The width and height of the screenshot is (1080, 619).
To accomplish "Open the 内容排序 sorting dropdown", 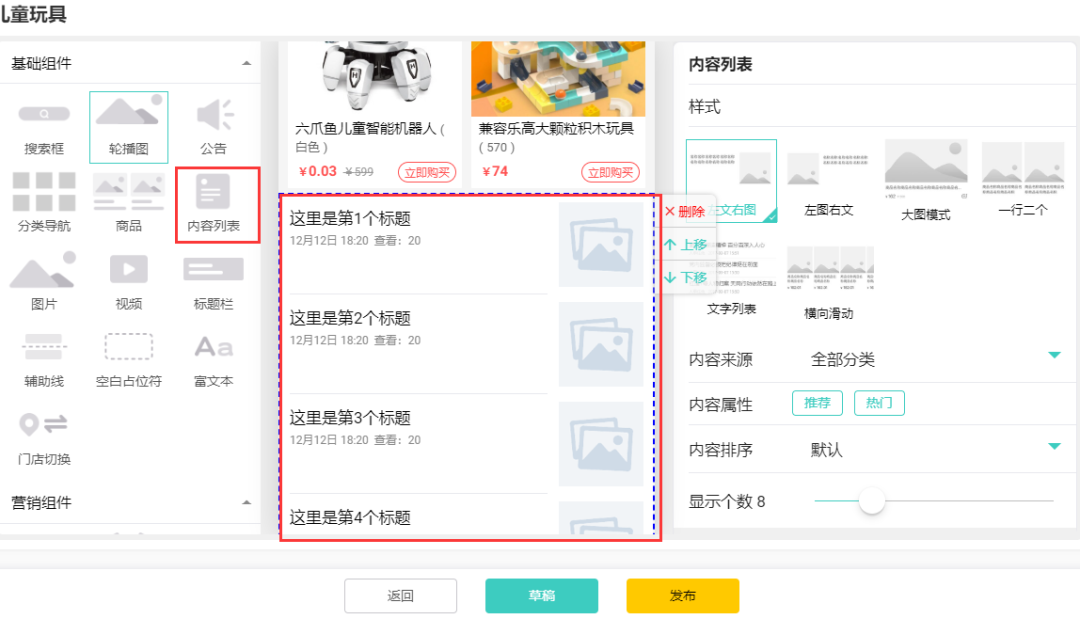I will (x=1053, y=450).
